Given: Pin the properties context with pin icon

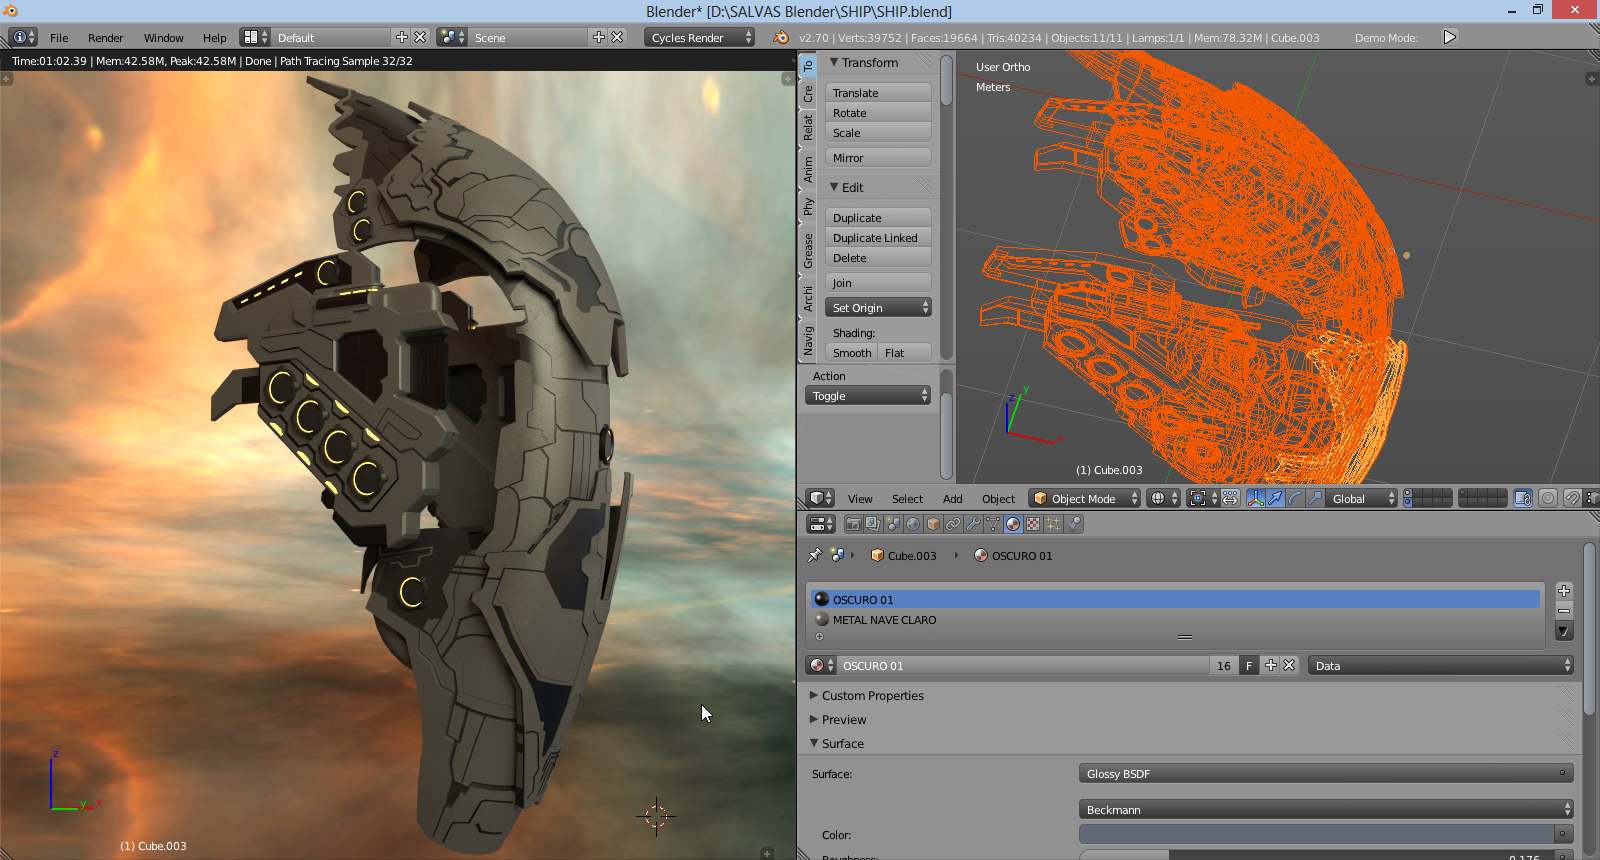Looking at the screenshot, I should coord(815,555).
